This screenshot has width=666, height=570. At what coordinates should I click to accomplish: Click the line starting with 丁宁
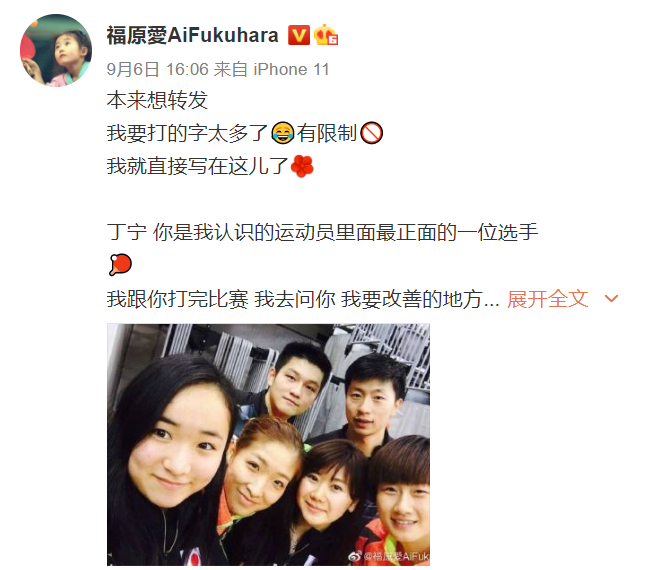[x=322, y=232]
